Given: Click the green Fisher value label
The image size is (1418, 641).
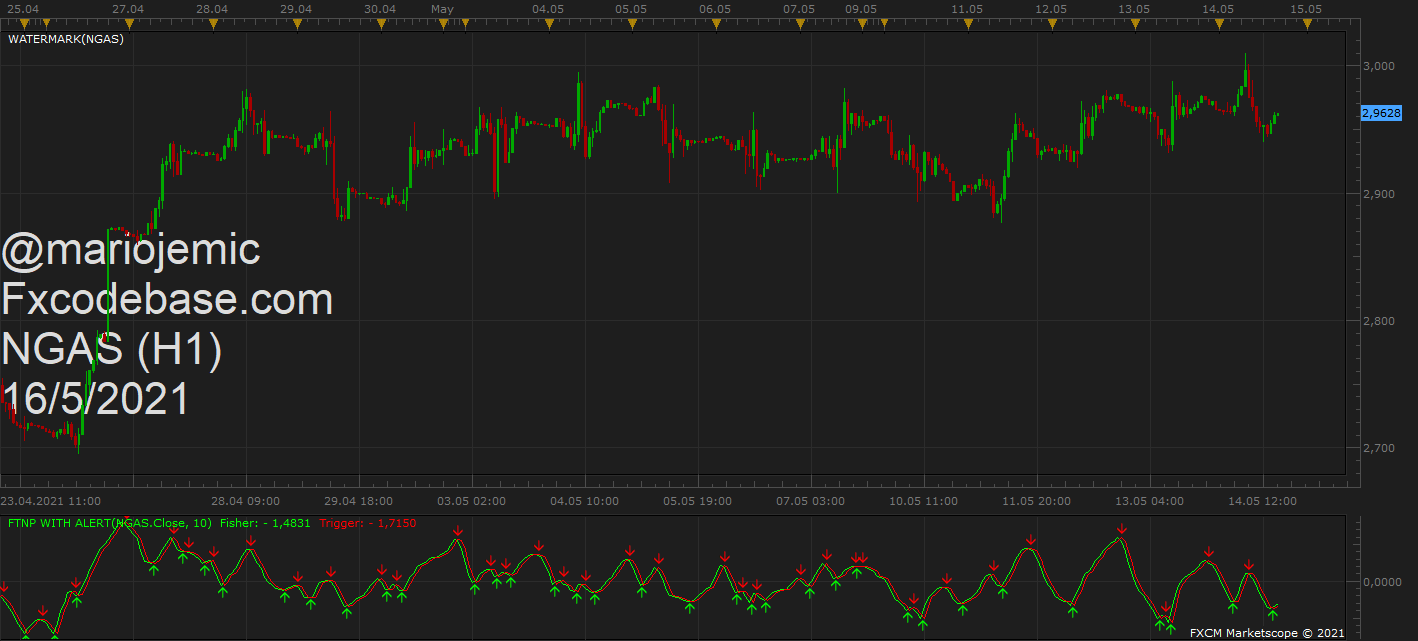Looking at the screenshot, I should click(265, 523).
